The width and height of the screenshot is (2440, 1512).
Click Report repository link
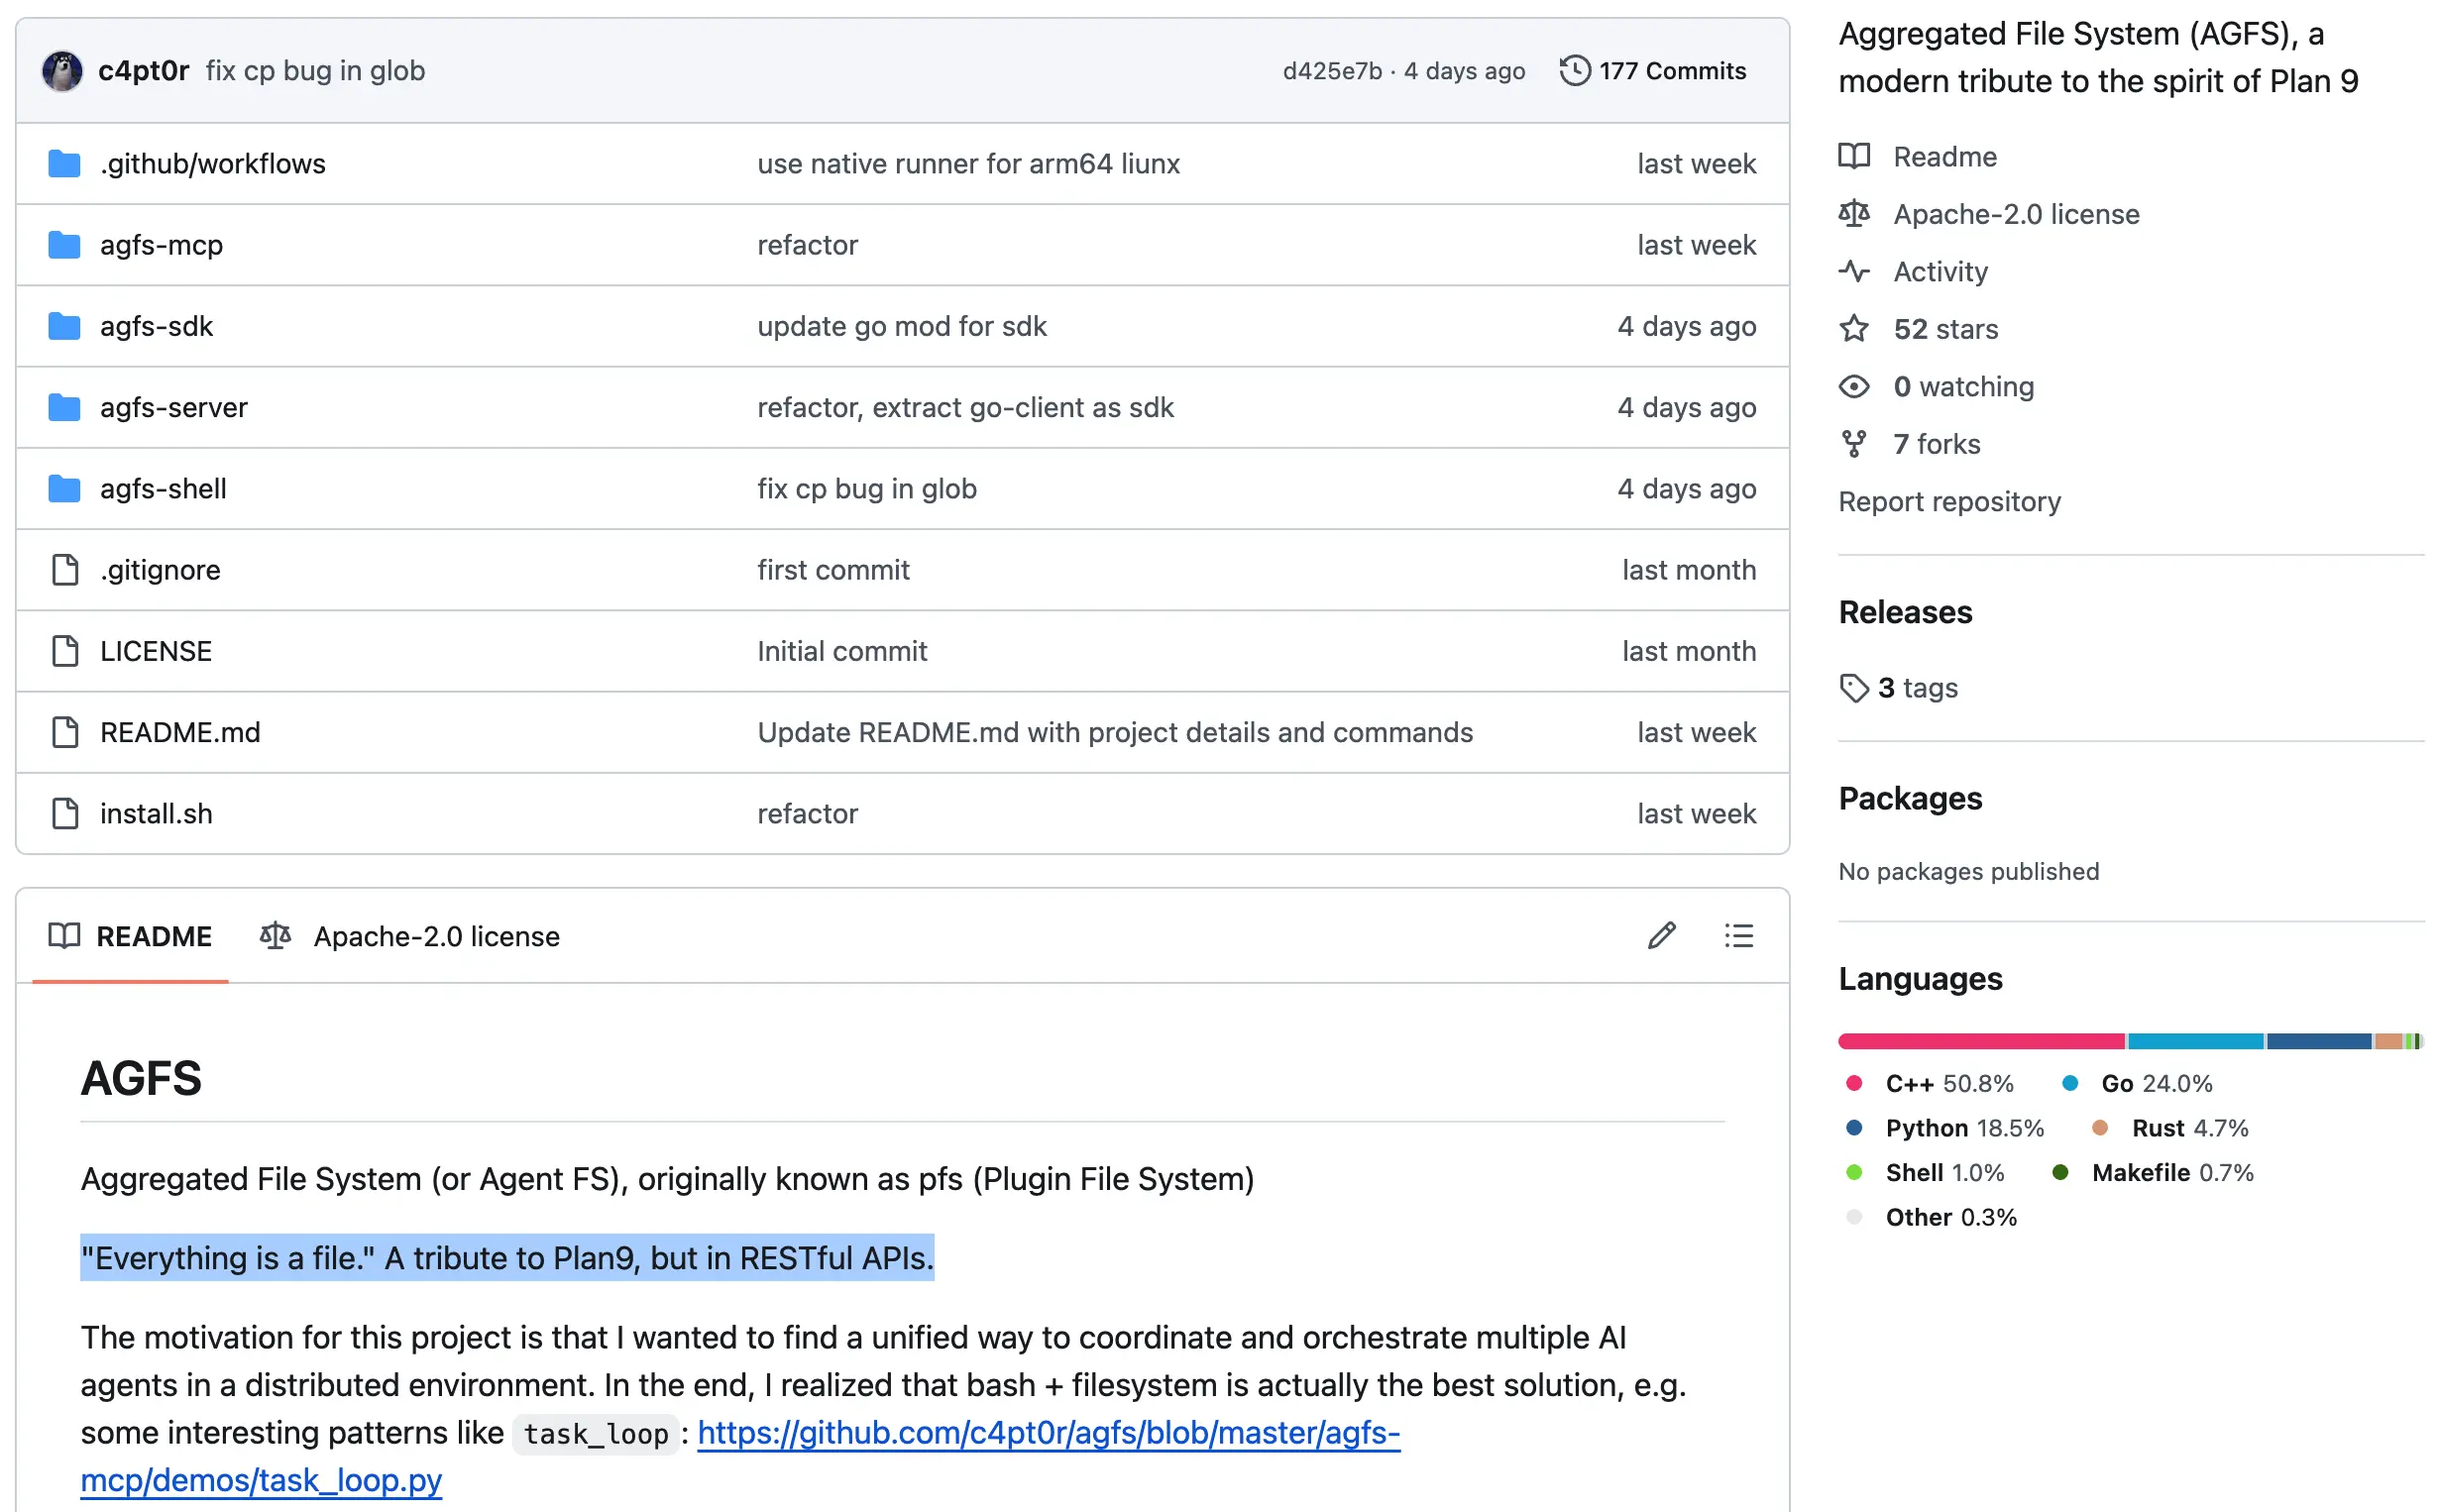[x=1948, y=502]
